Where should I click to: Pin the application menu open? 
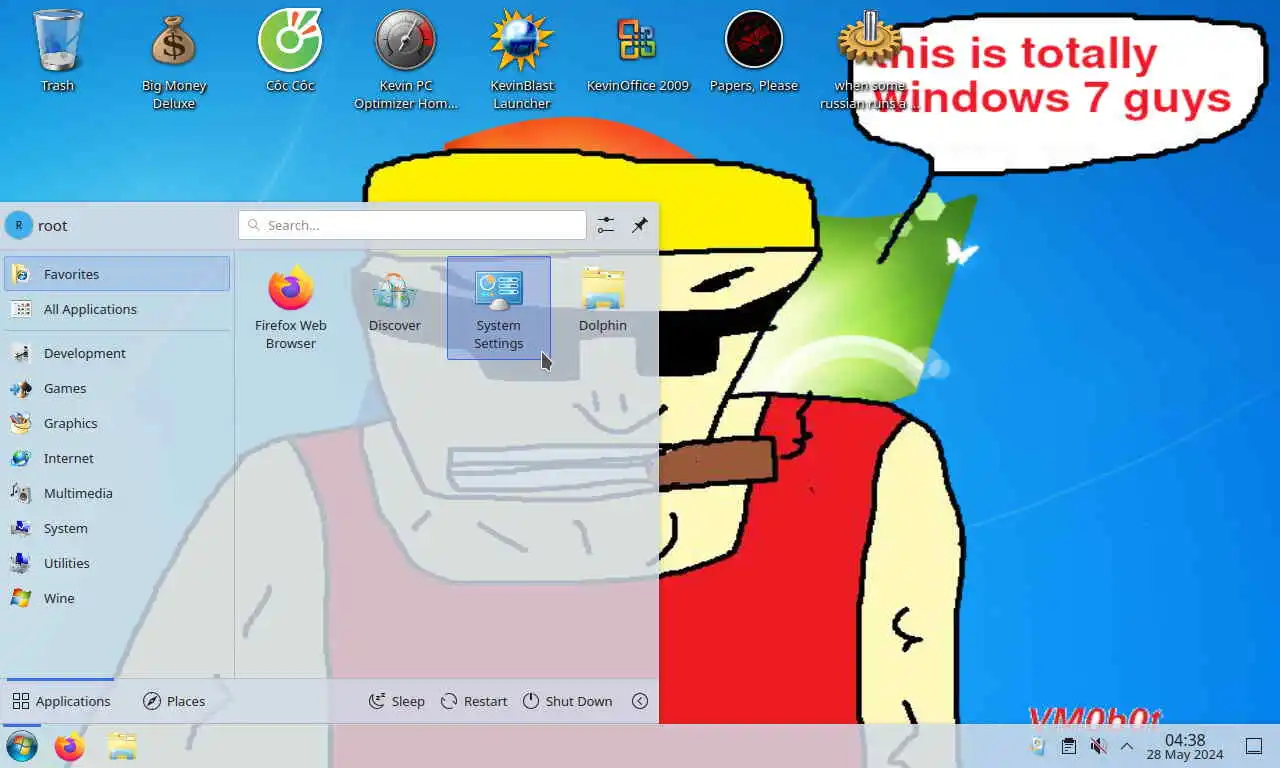click(x=640, y=225)
